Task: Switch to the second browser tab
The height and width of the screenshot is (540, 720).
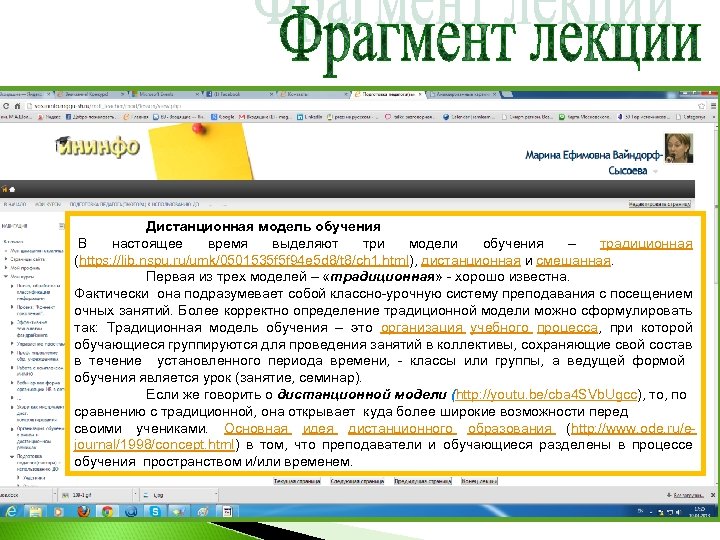Action: (x=90, y=94)
